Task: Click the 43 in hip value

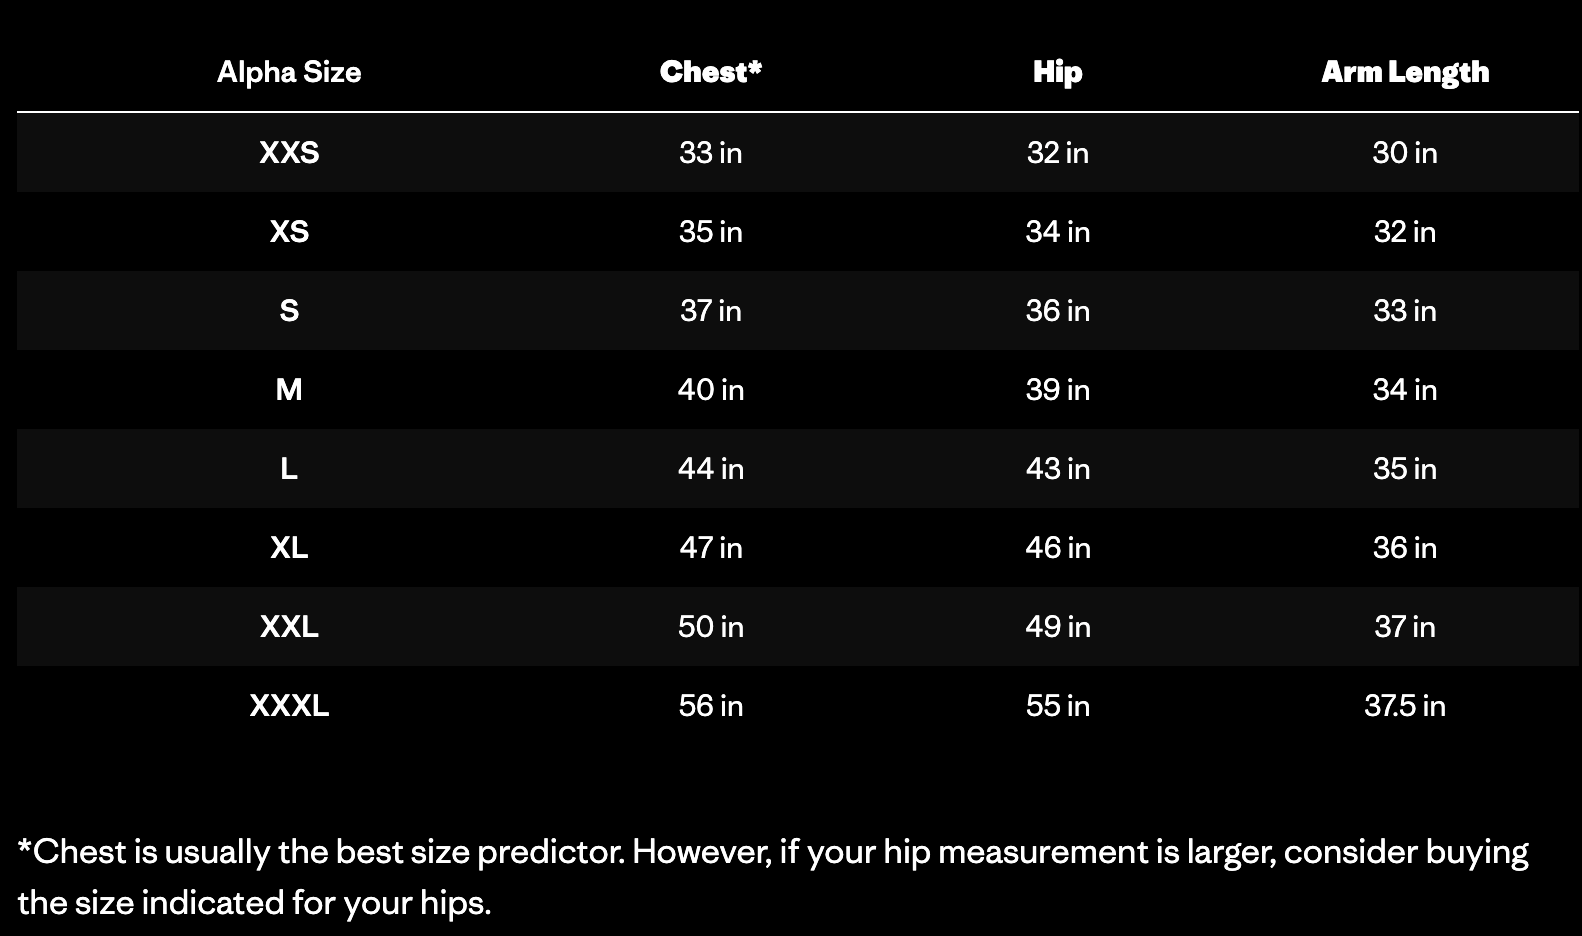Action: click(1057, 468)
